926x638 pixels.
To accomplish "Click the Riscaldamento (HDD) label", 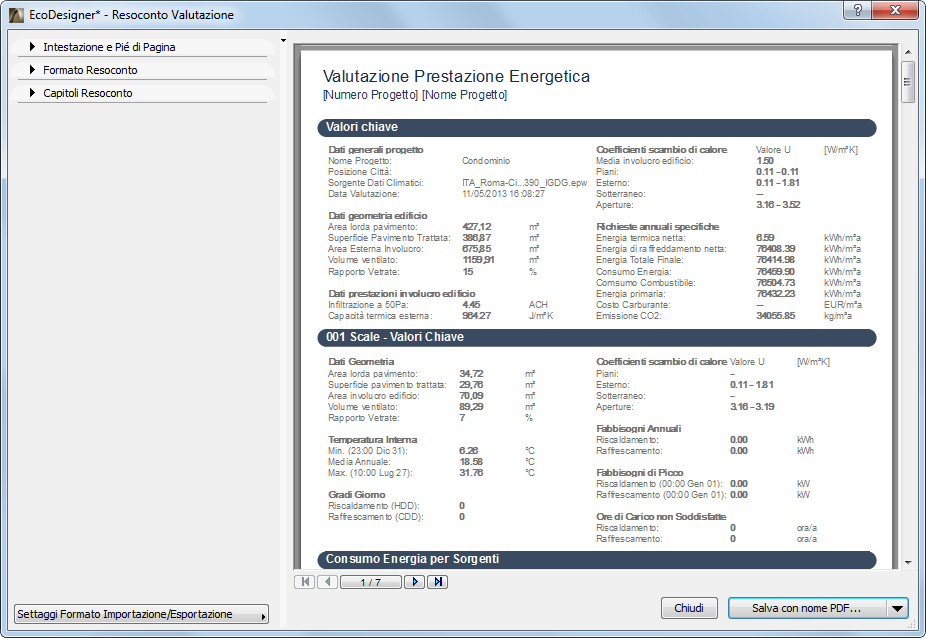I will click(373, 506).
